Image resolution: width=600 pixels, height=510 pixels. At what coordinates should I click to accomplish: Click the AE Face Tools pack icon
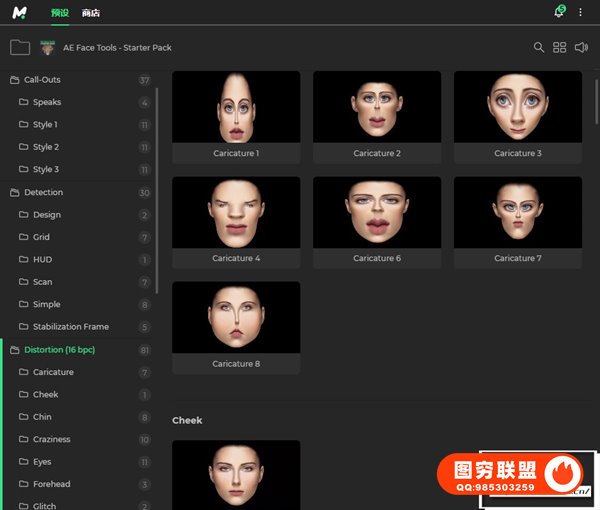pyautogui.click(x=47, y=47)
